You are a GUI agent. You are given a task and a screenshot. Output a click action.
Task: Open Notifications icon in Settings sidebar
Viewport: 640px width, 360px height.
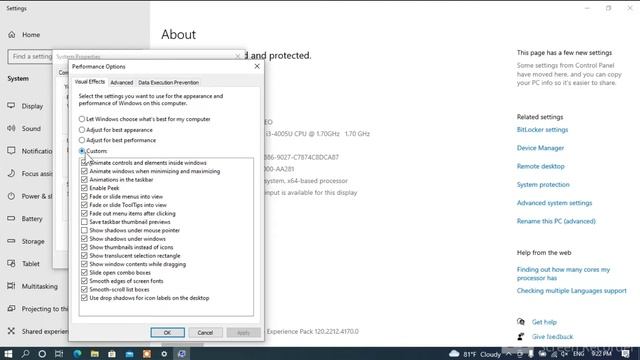point(11,151)
